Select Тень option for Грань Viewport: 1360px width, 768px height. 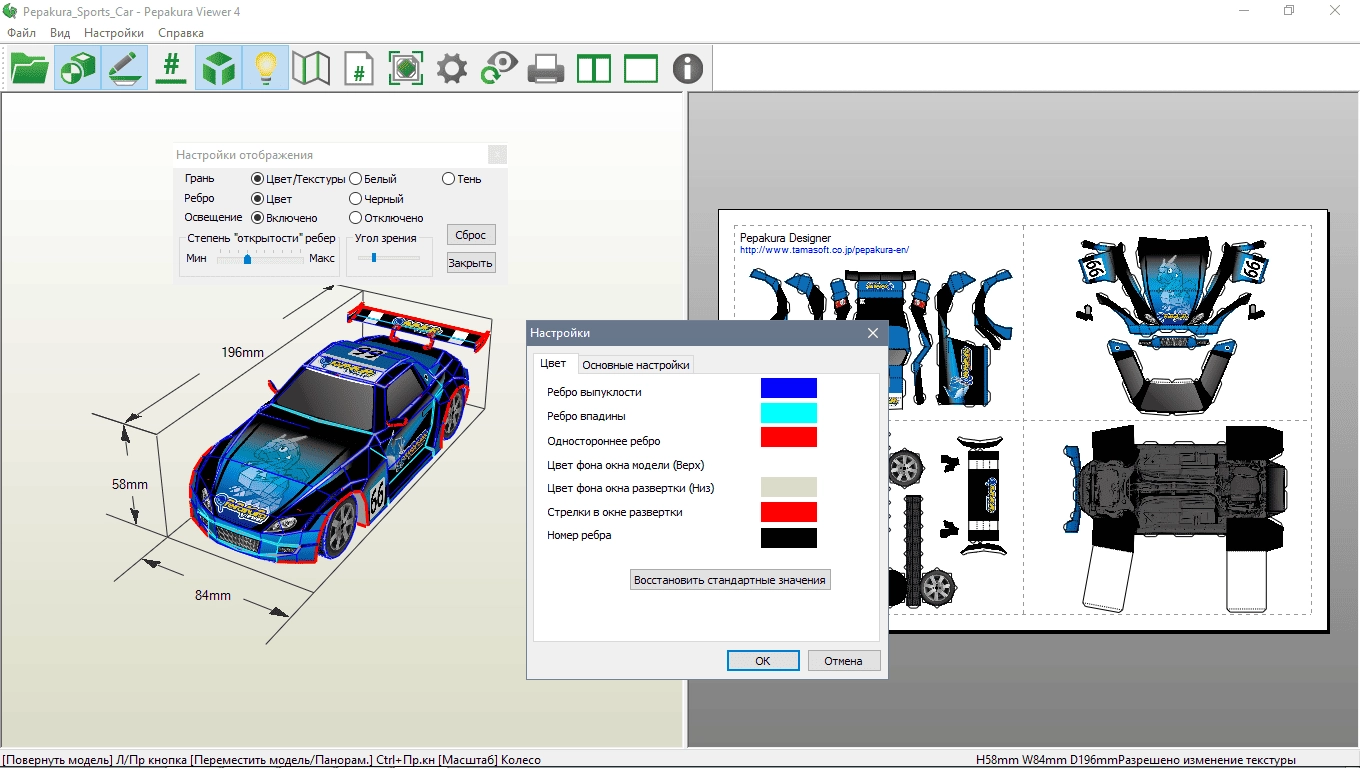click(461, 179)
